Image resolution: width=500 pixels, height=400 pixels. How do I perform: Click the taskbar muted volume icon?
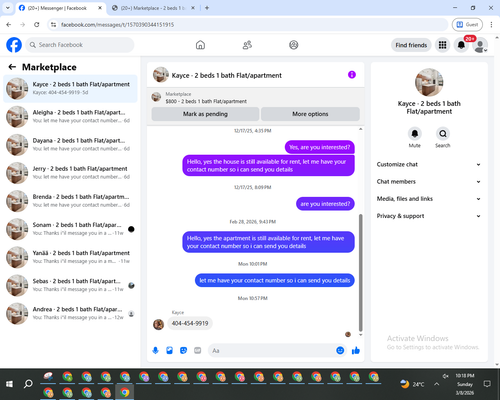445,376
